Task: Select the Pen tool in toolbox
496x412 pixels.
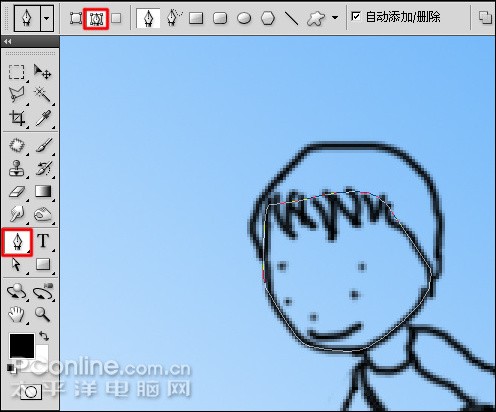Action: click(x=17, y=242)
